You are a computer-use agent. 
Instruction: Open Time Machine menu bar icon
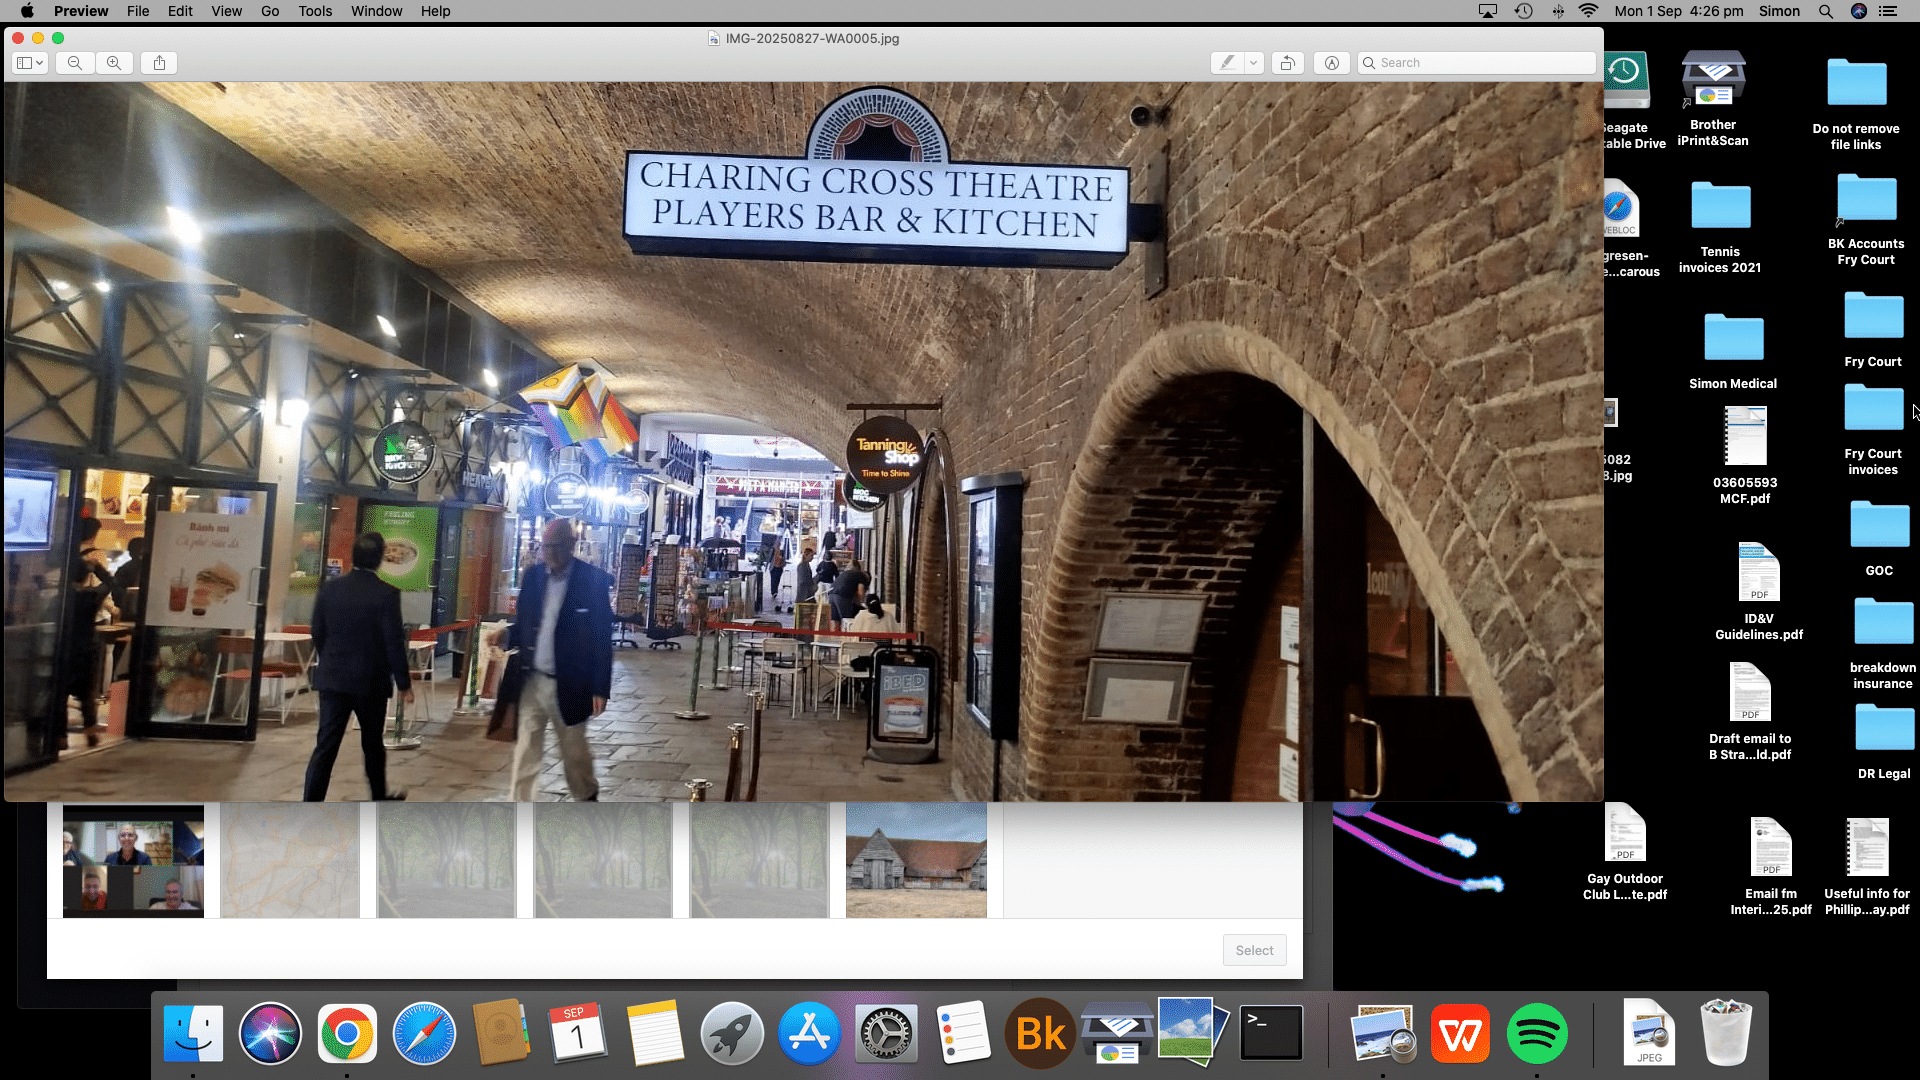1524,11
